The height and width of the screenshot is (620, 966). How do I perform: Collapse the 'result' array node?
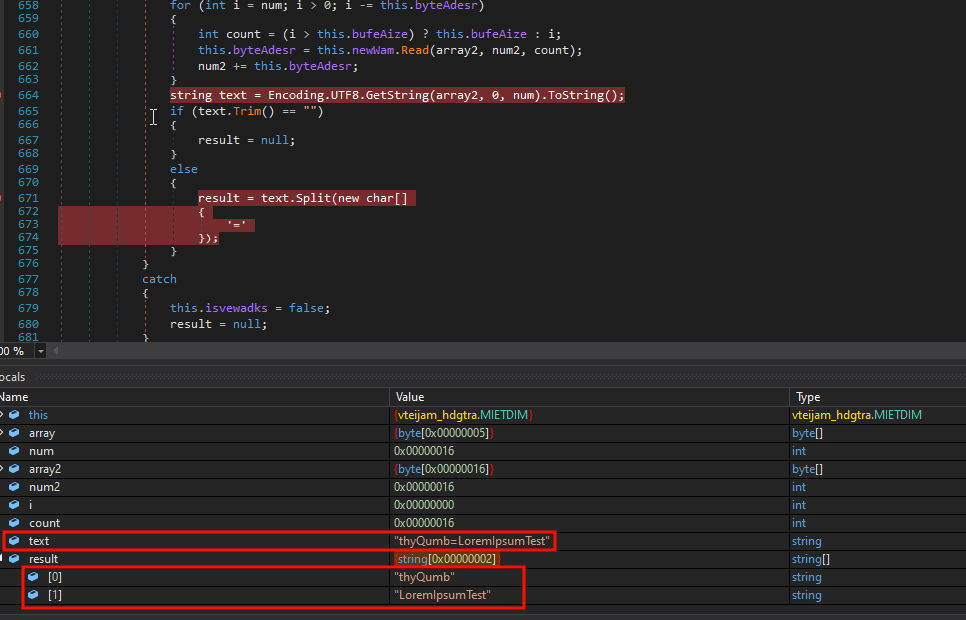(2, 559)
